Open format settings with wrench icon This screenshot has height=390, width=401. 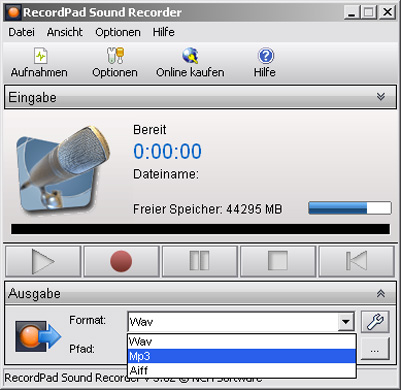coord(375,322)
